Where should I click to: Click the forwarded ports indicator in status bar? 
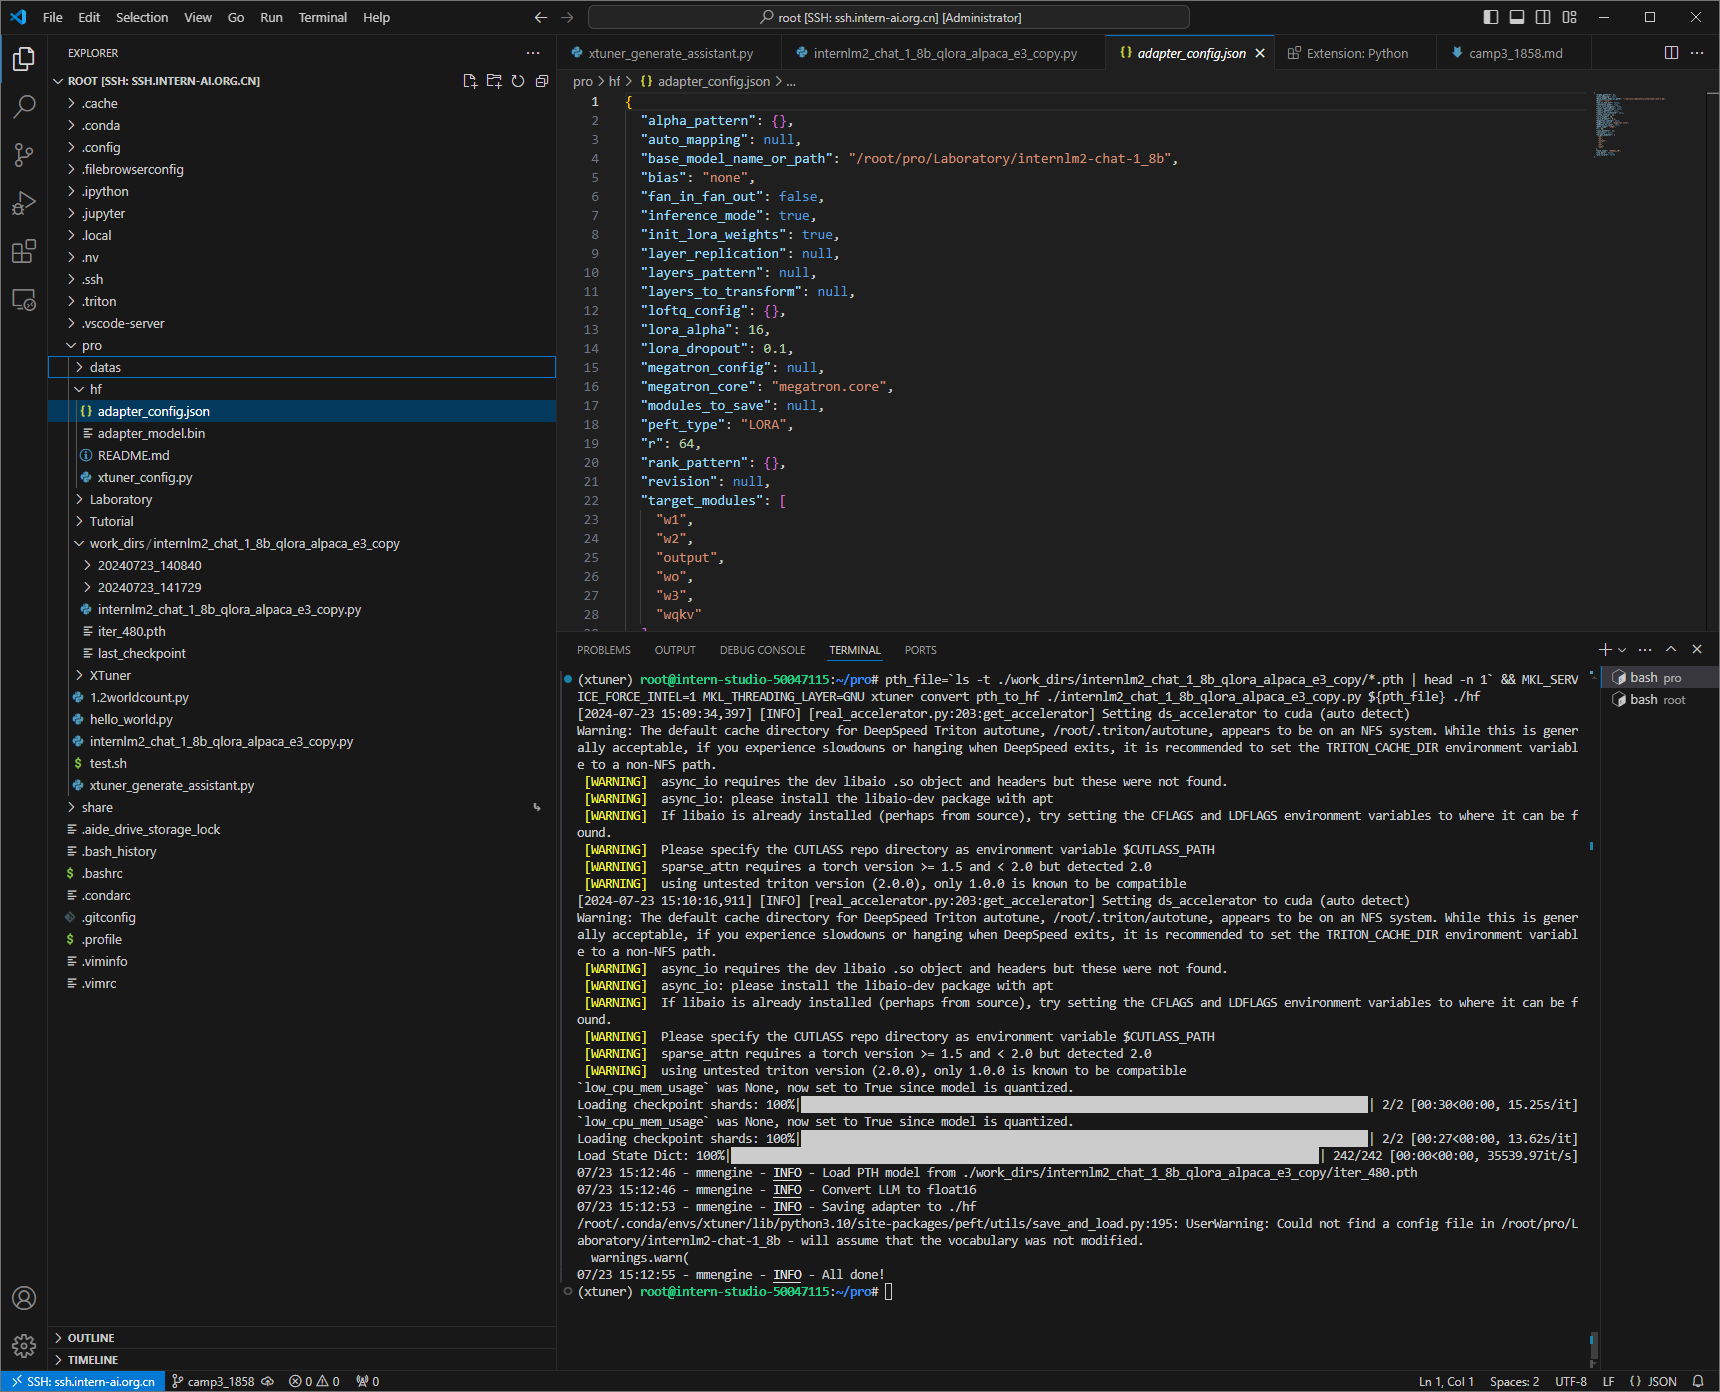(368, 1381)
